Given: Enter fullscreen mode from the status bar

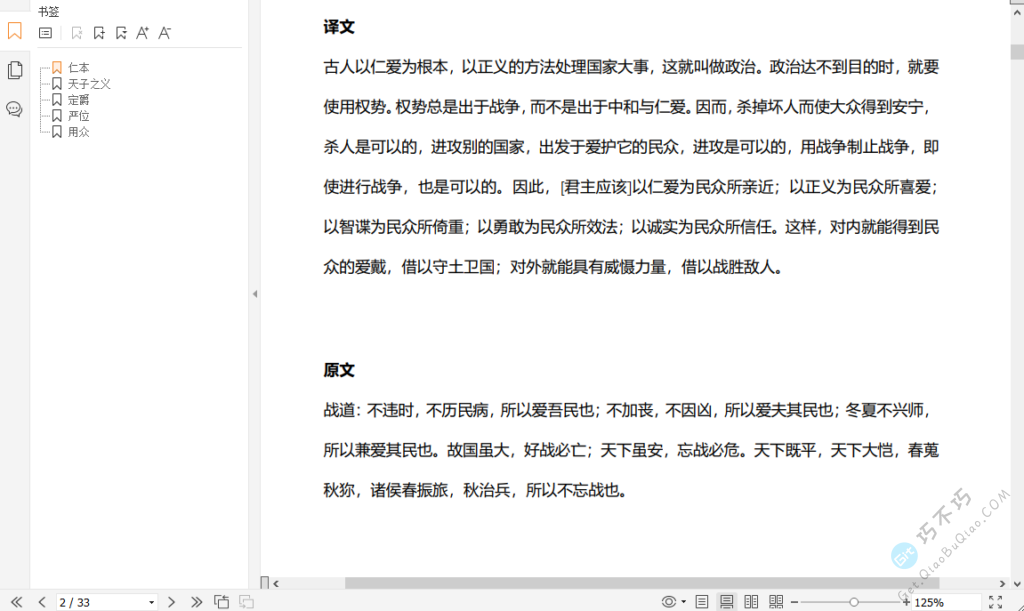Looking at the screenshot, I should [x=995, y=602].
